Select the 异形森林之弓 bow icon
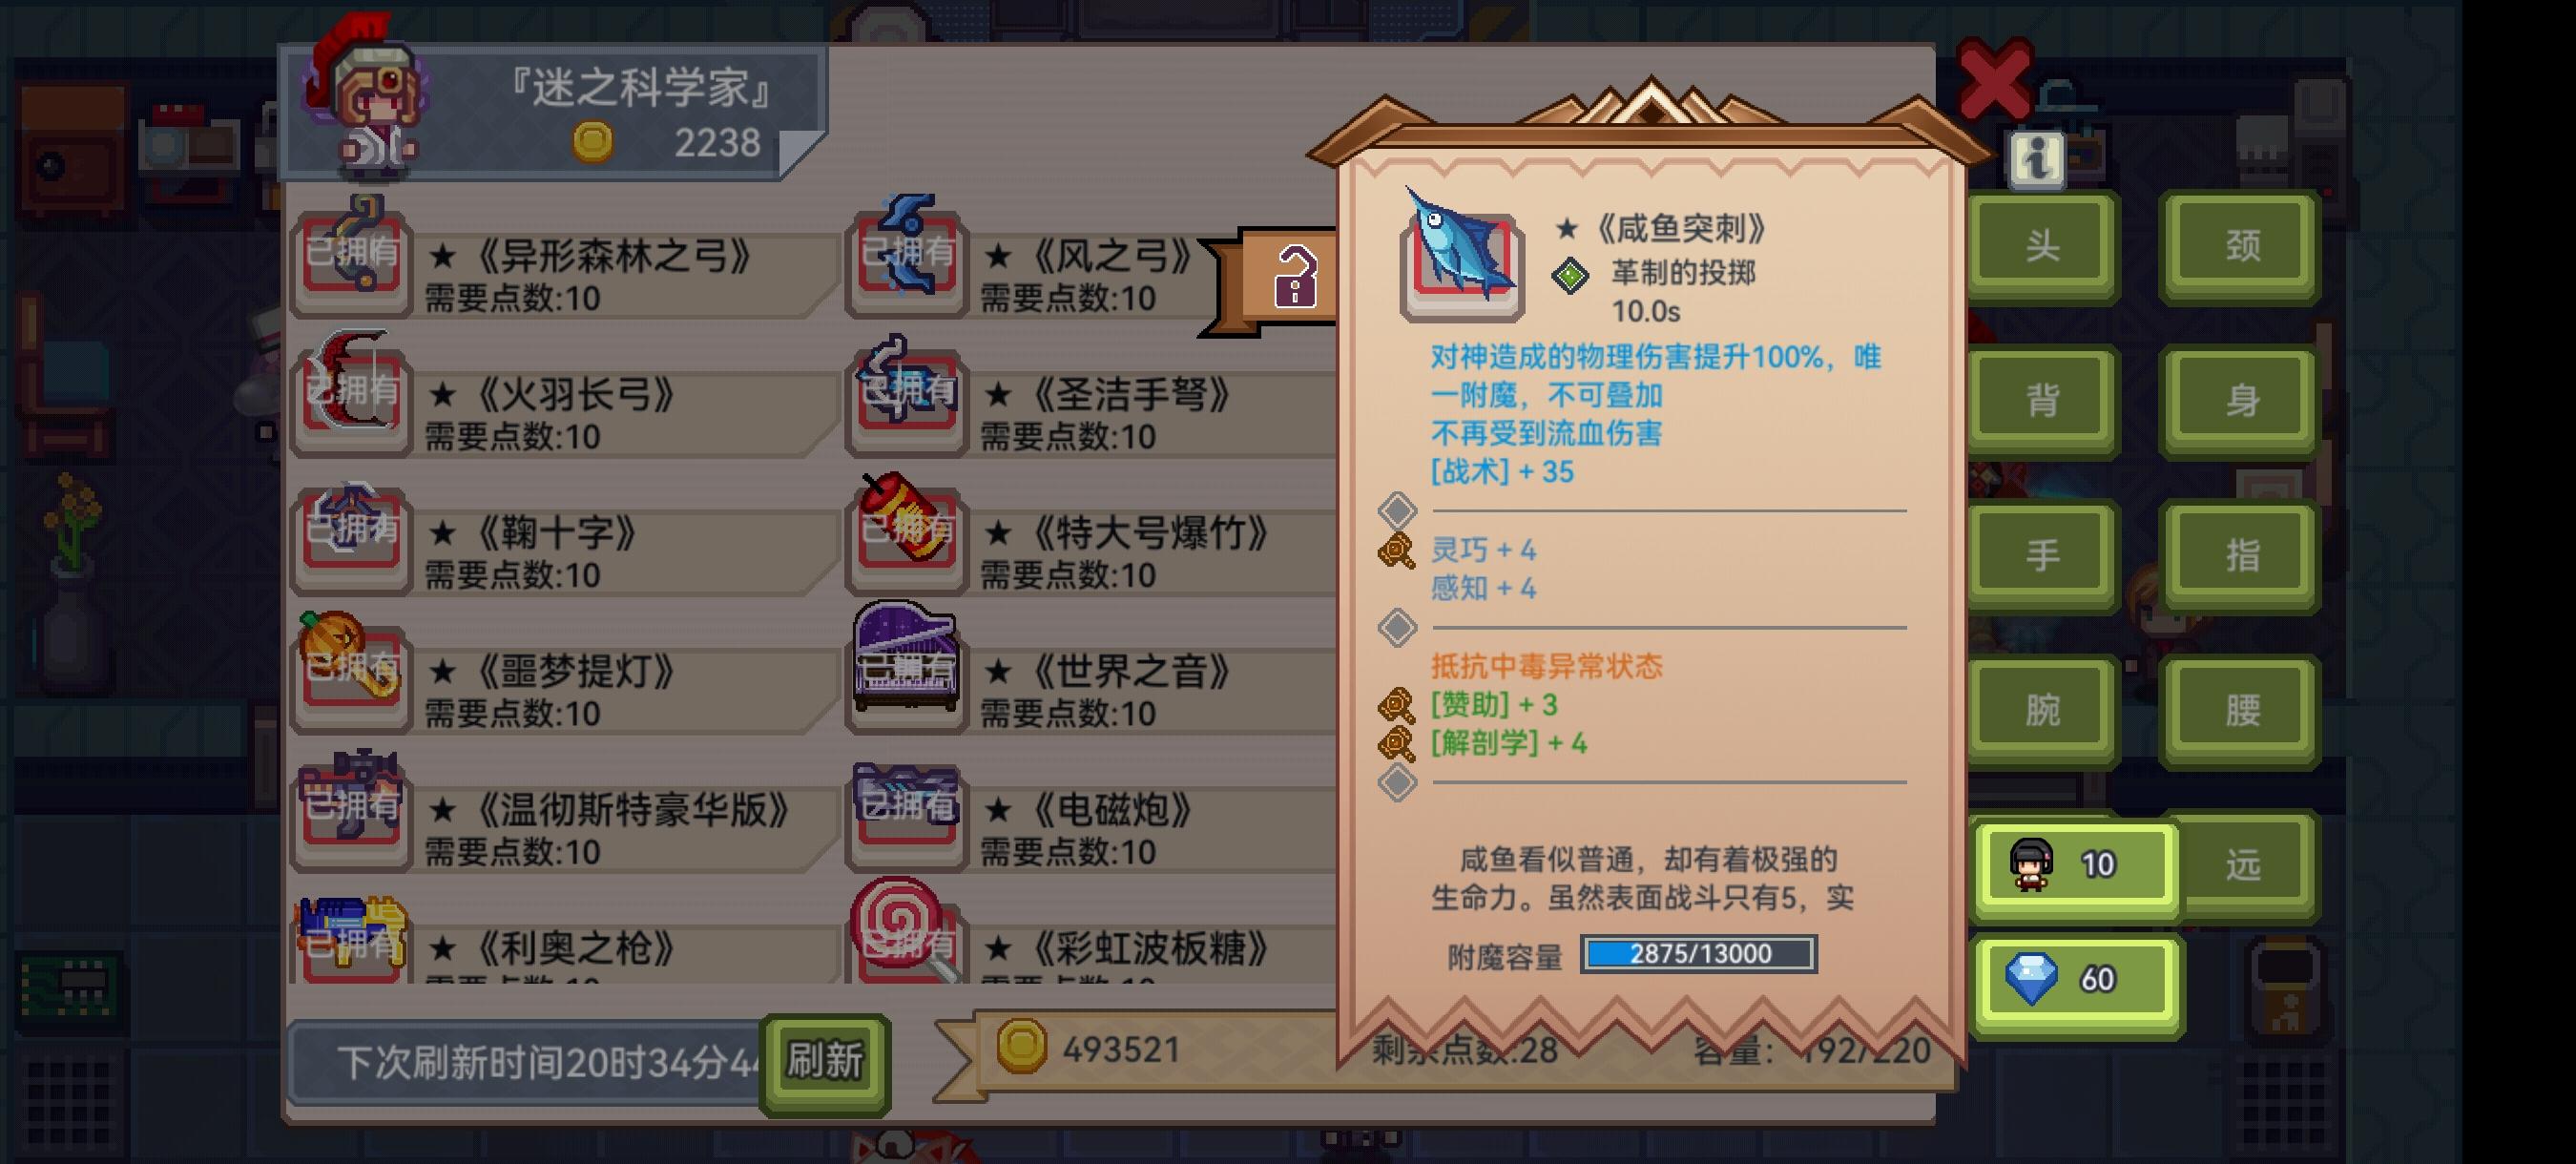Image resolution: width=2576 pixels, height=1164 pixels. point(352,257)
